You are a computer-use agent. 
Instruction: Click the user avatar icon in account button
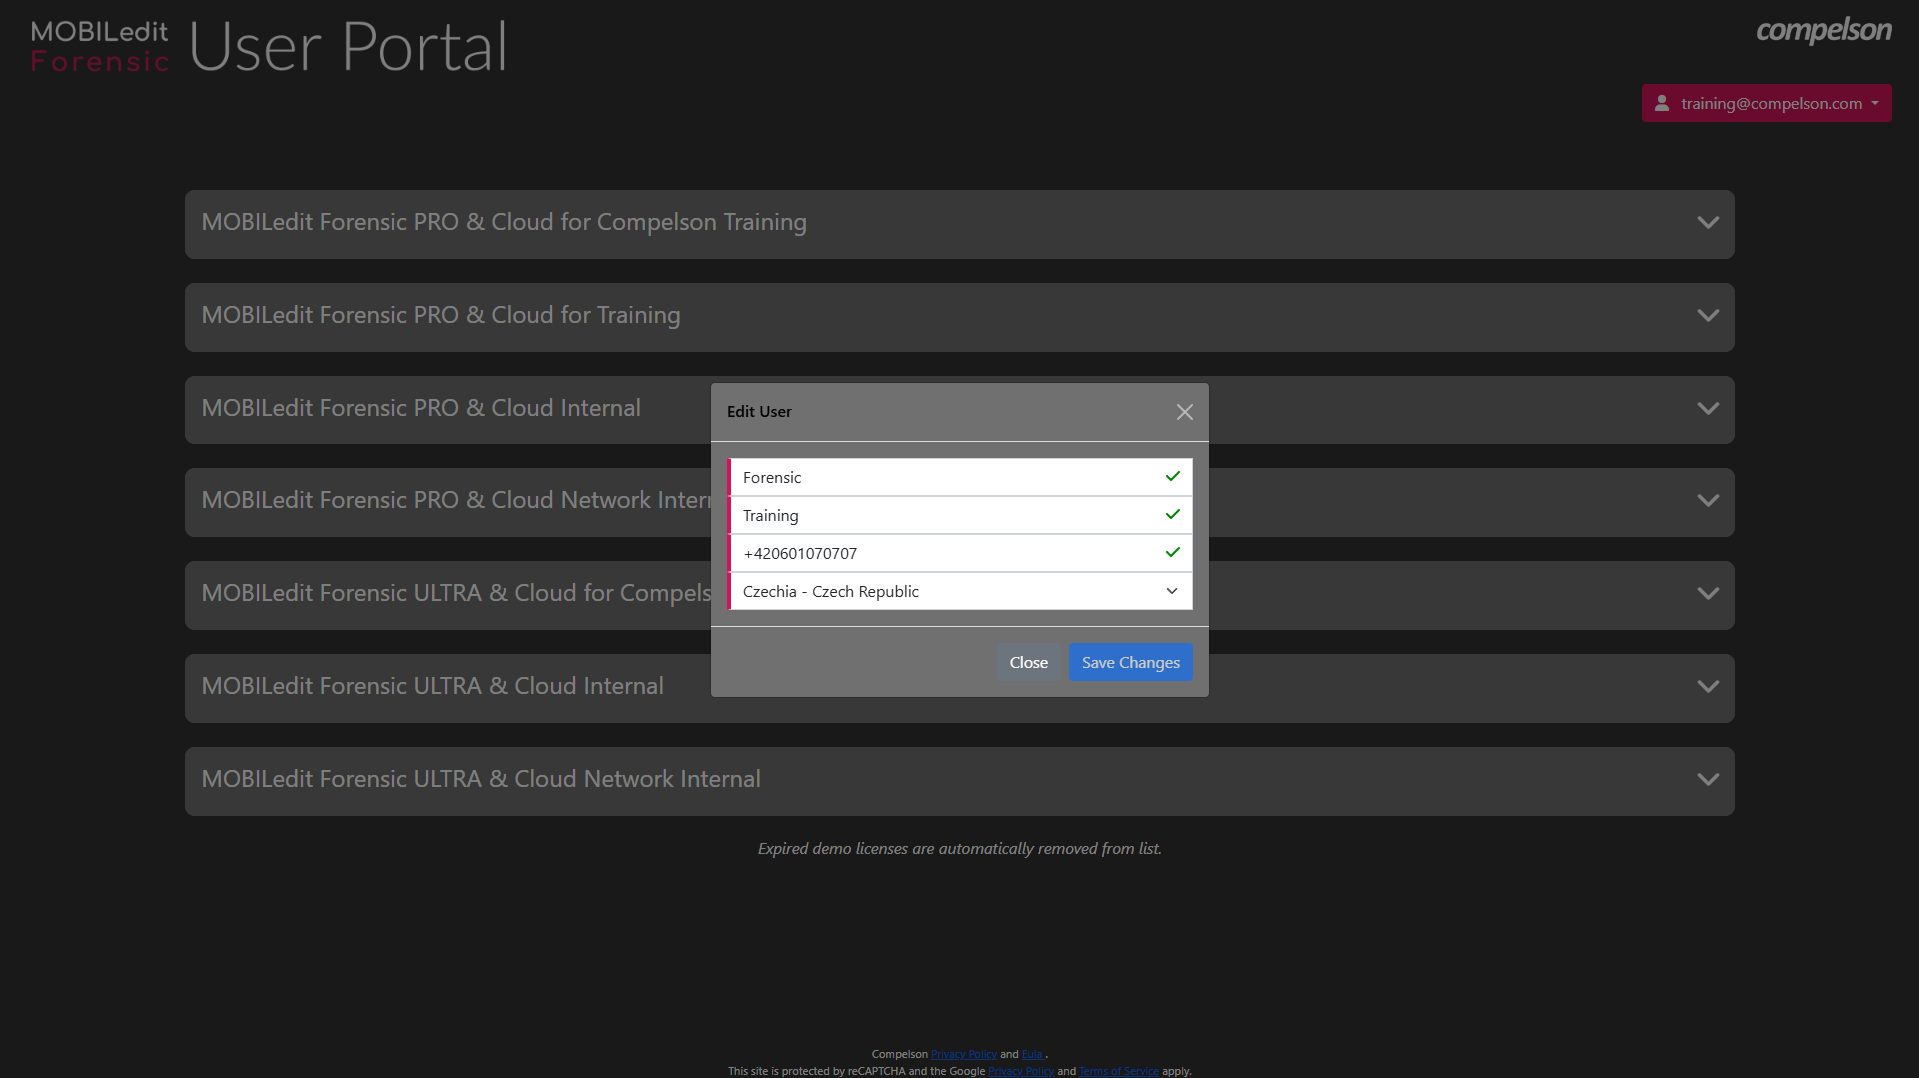(1661, 103)
